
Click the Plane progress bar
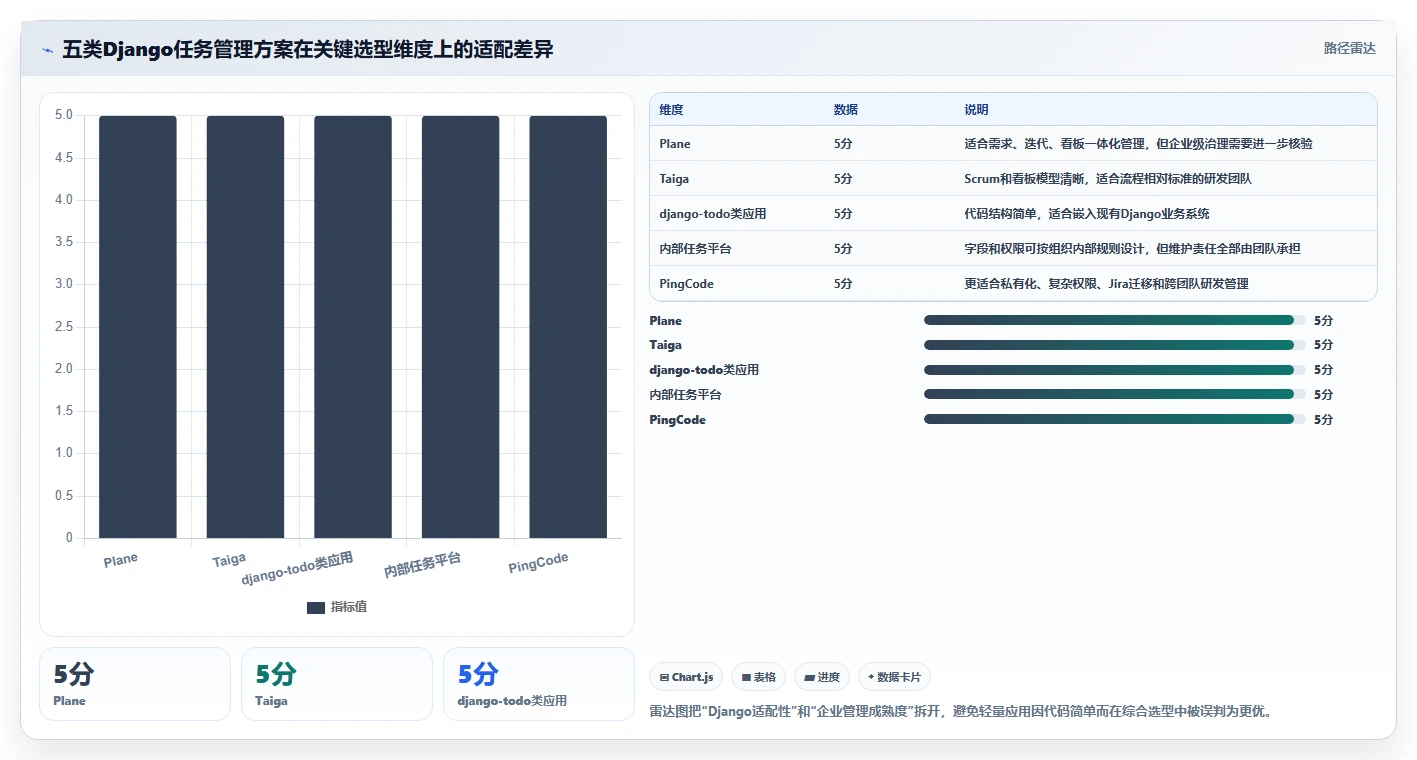coord(1115,320)
